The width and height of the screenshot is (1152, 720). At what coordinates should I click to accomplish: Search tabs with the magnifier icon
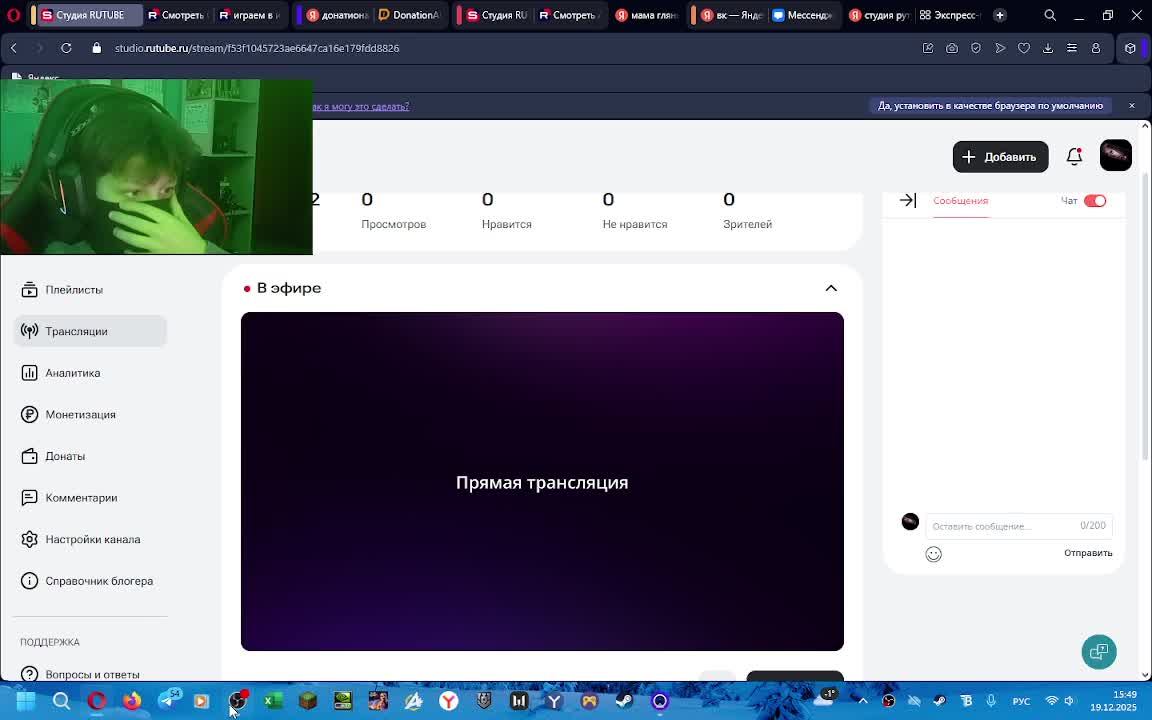coord(1050,15)
